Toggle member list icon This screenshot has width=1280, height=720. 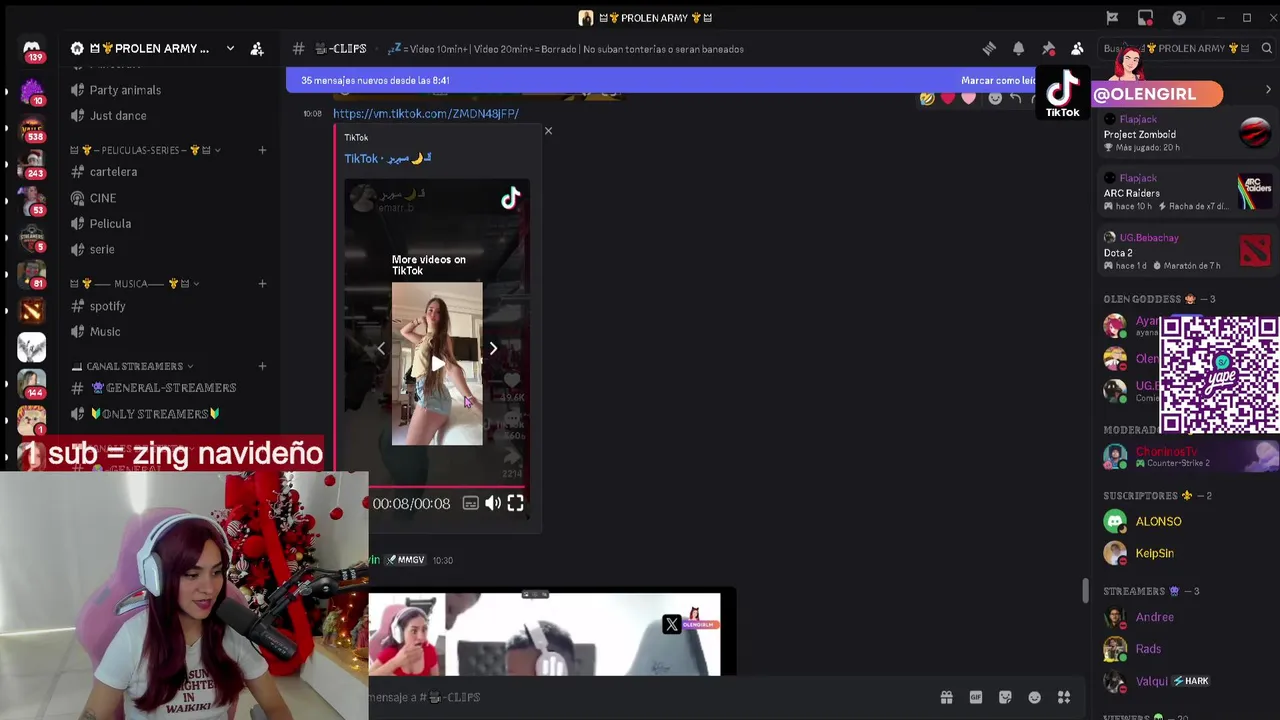pyautogui.click(x=1077, y=48)
